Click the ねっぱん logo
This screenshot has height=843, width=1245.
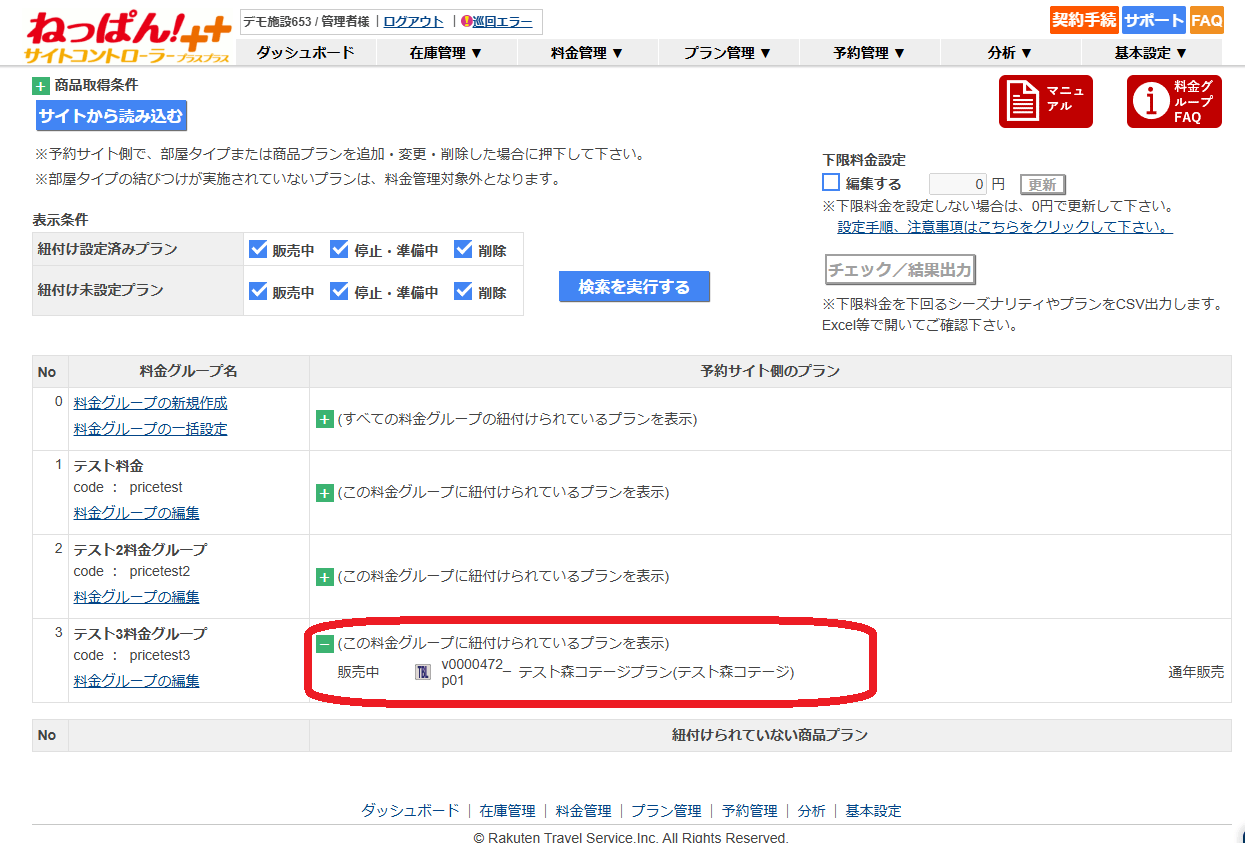(x=128, y=37)
